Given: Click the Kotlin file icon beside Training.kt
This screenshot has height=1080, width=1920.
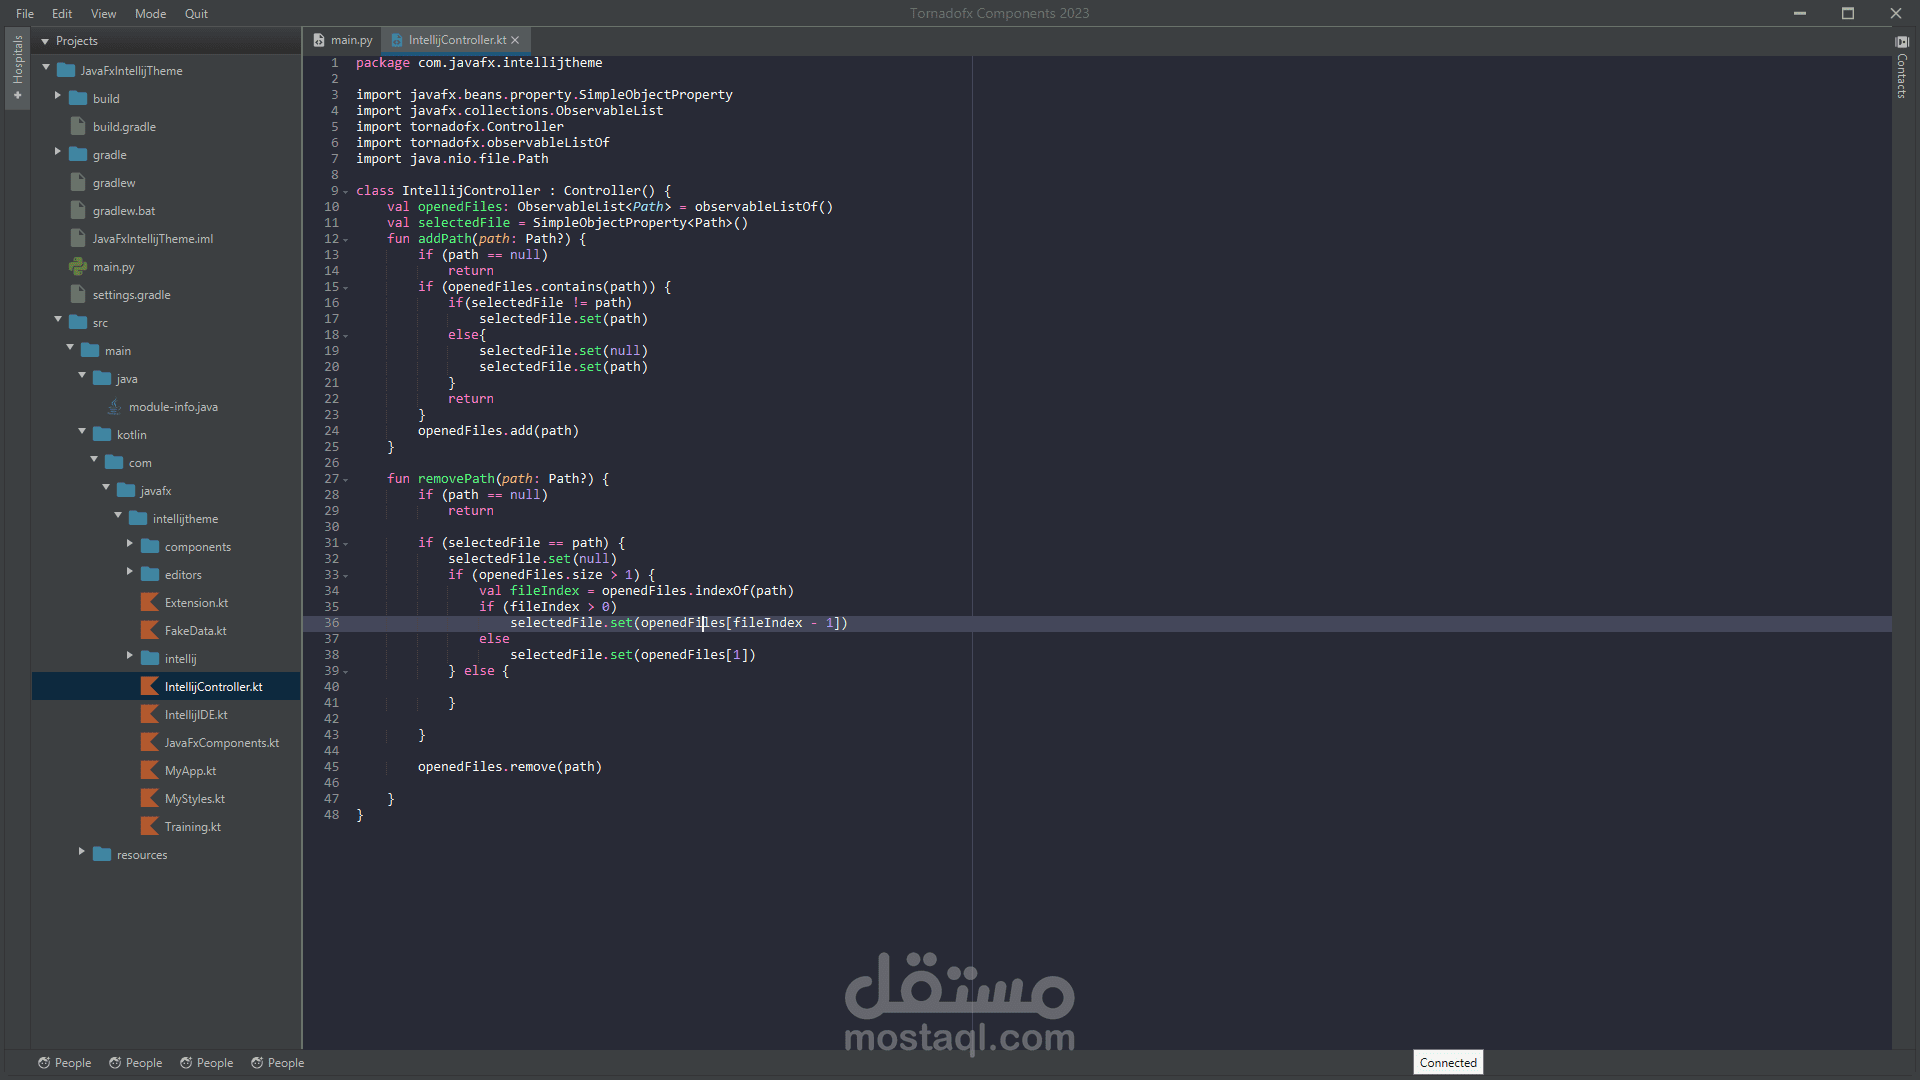Looking at the screenshot, I should coord(150,826).
